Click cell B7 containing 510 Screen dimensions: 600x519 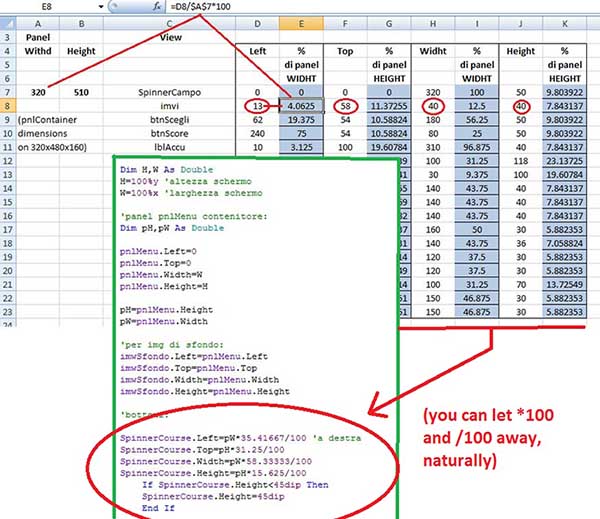82,92
